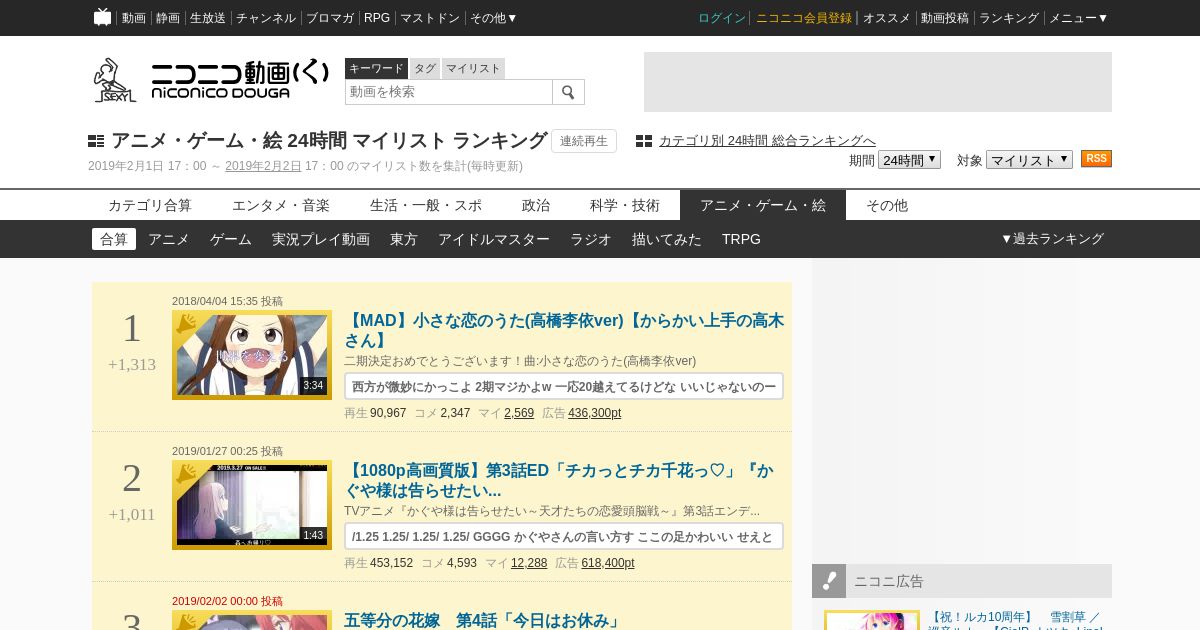Image resolution: width=1200 pixels, height=630 pixels.
Task: Click grid icon beside カテゴリ別 ranking link
Action: click(644, 141)
